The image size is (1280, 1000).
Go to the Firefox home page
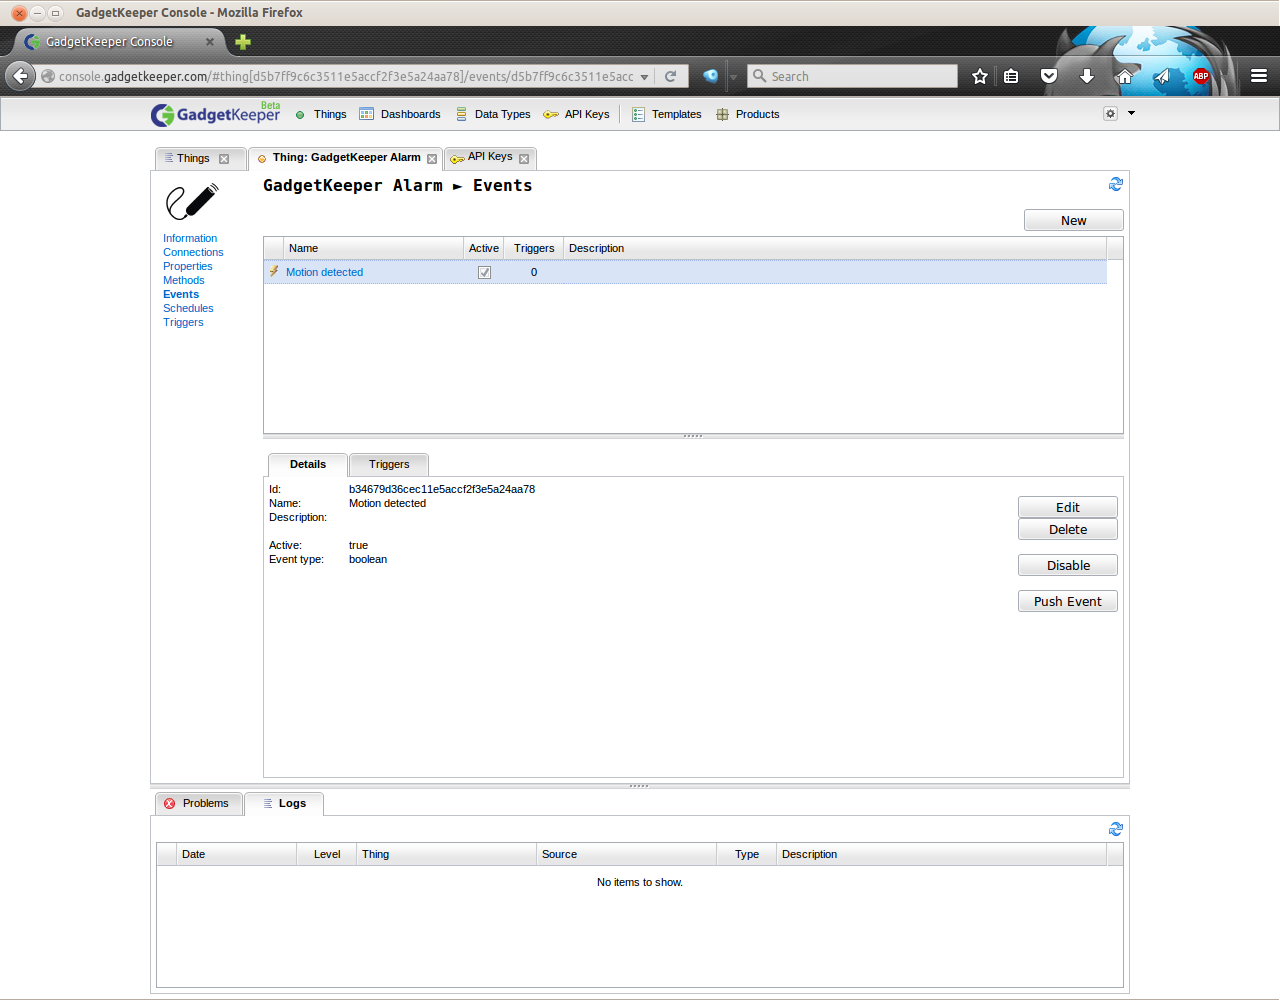(x=1125, y=76)
